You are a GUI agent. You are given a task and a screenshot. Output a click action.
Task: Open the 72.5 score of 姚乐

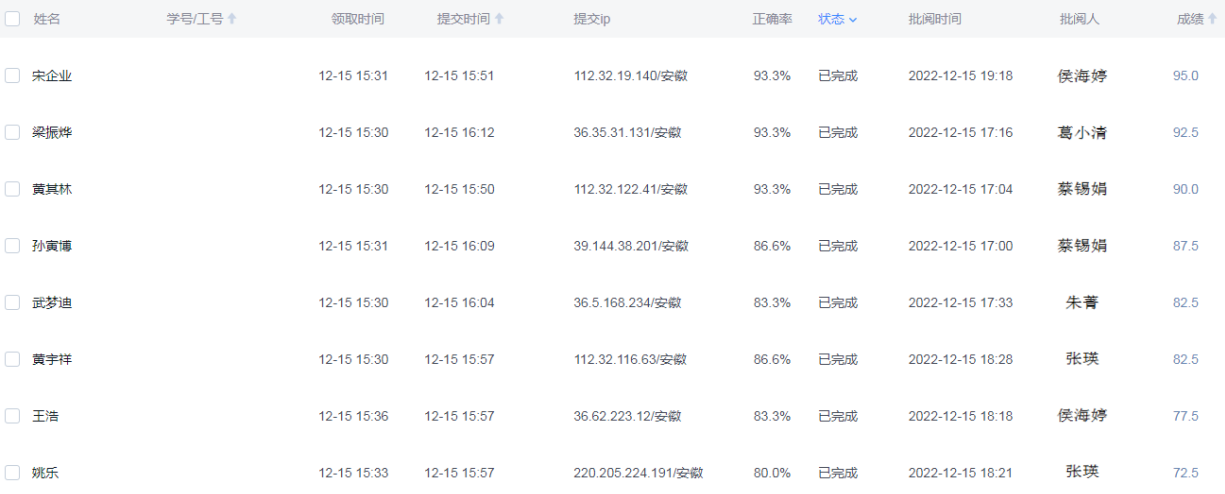(x=1185, y=472)
